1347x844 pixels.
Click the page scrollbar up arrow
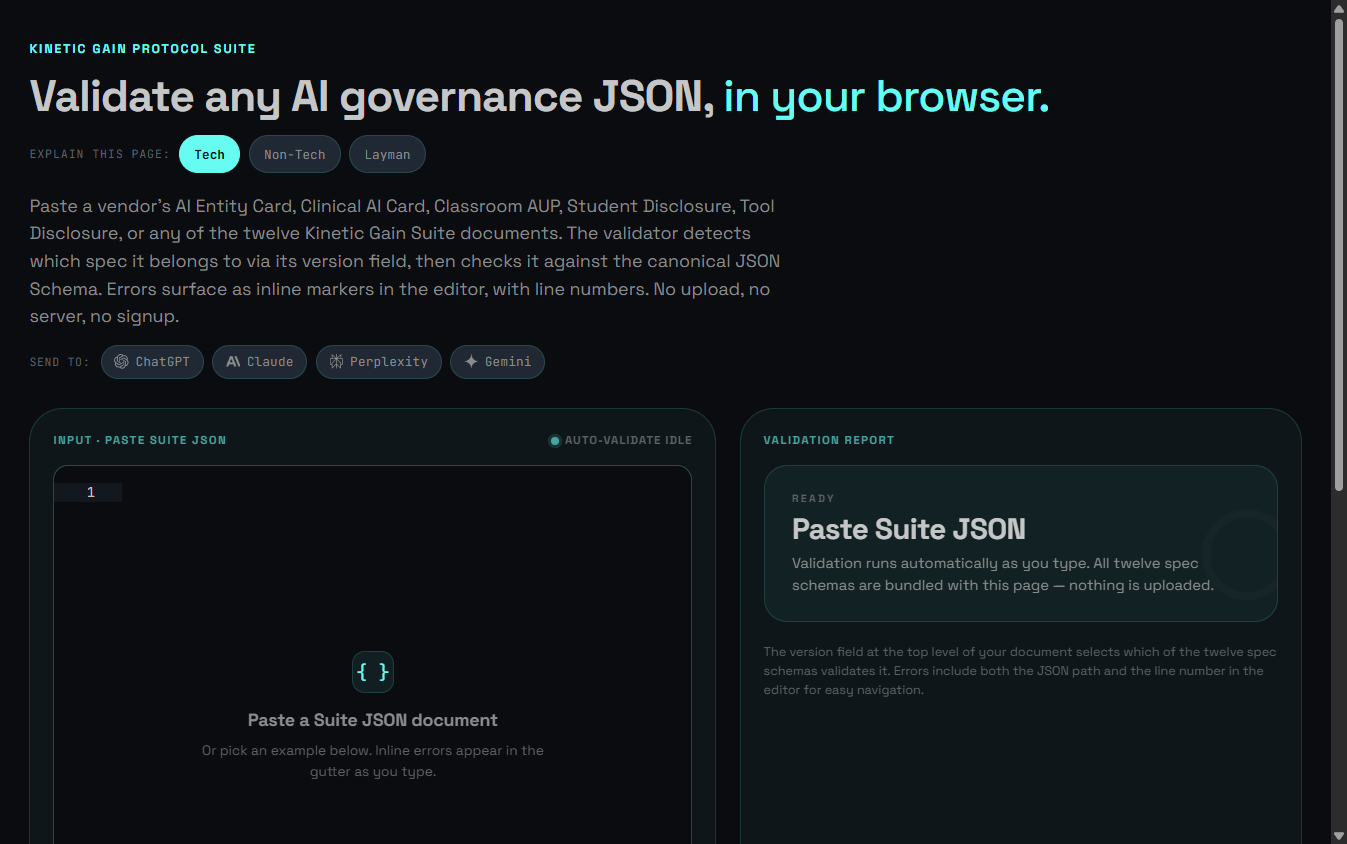coord(1339,8)
